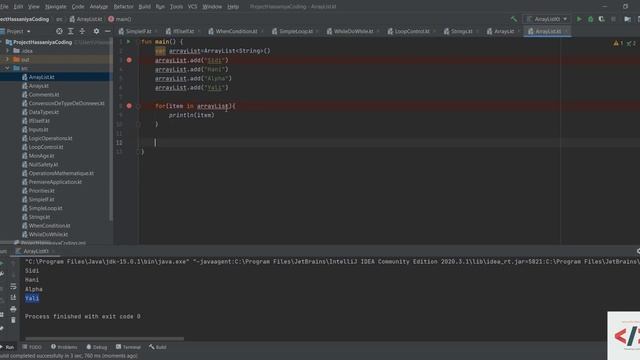The height and width of the screenshot is (360, 640).
Task: Click Select Opened File target icon in Project panel
Action: [59, 31]
